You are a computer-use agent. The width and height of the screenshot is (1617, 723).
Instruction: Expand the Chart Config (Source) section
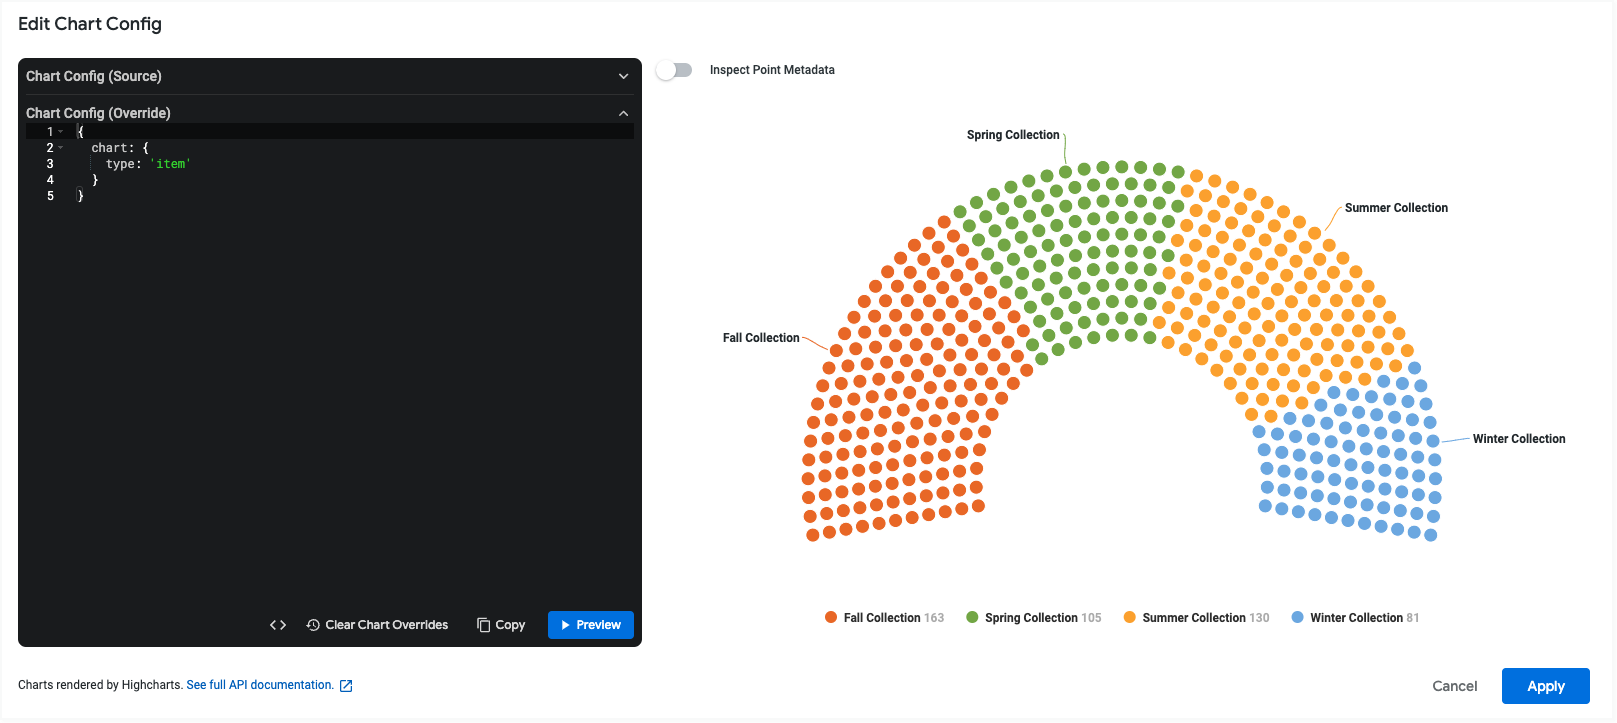click(x=623, y=76)
